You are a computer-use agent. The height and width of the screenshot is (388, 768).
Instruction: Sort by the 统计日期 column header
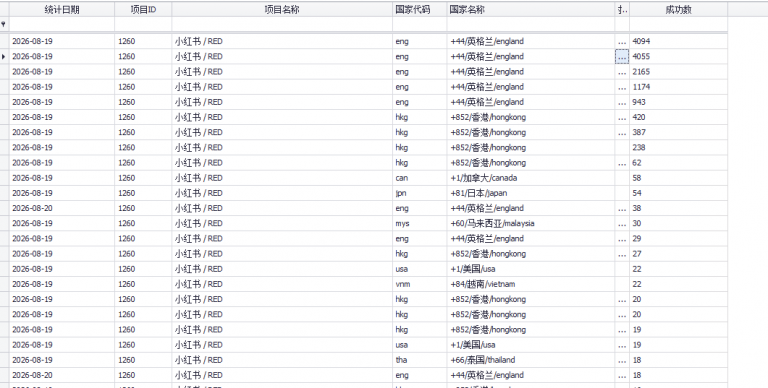click(x=62, y=9)
